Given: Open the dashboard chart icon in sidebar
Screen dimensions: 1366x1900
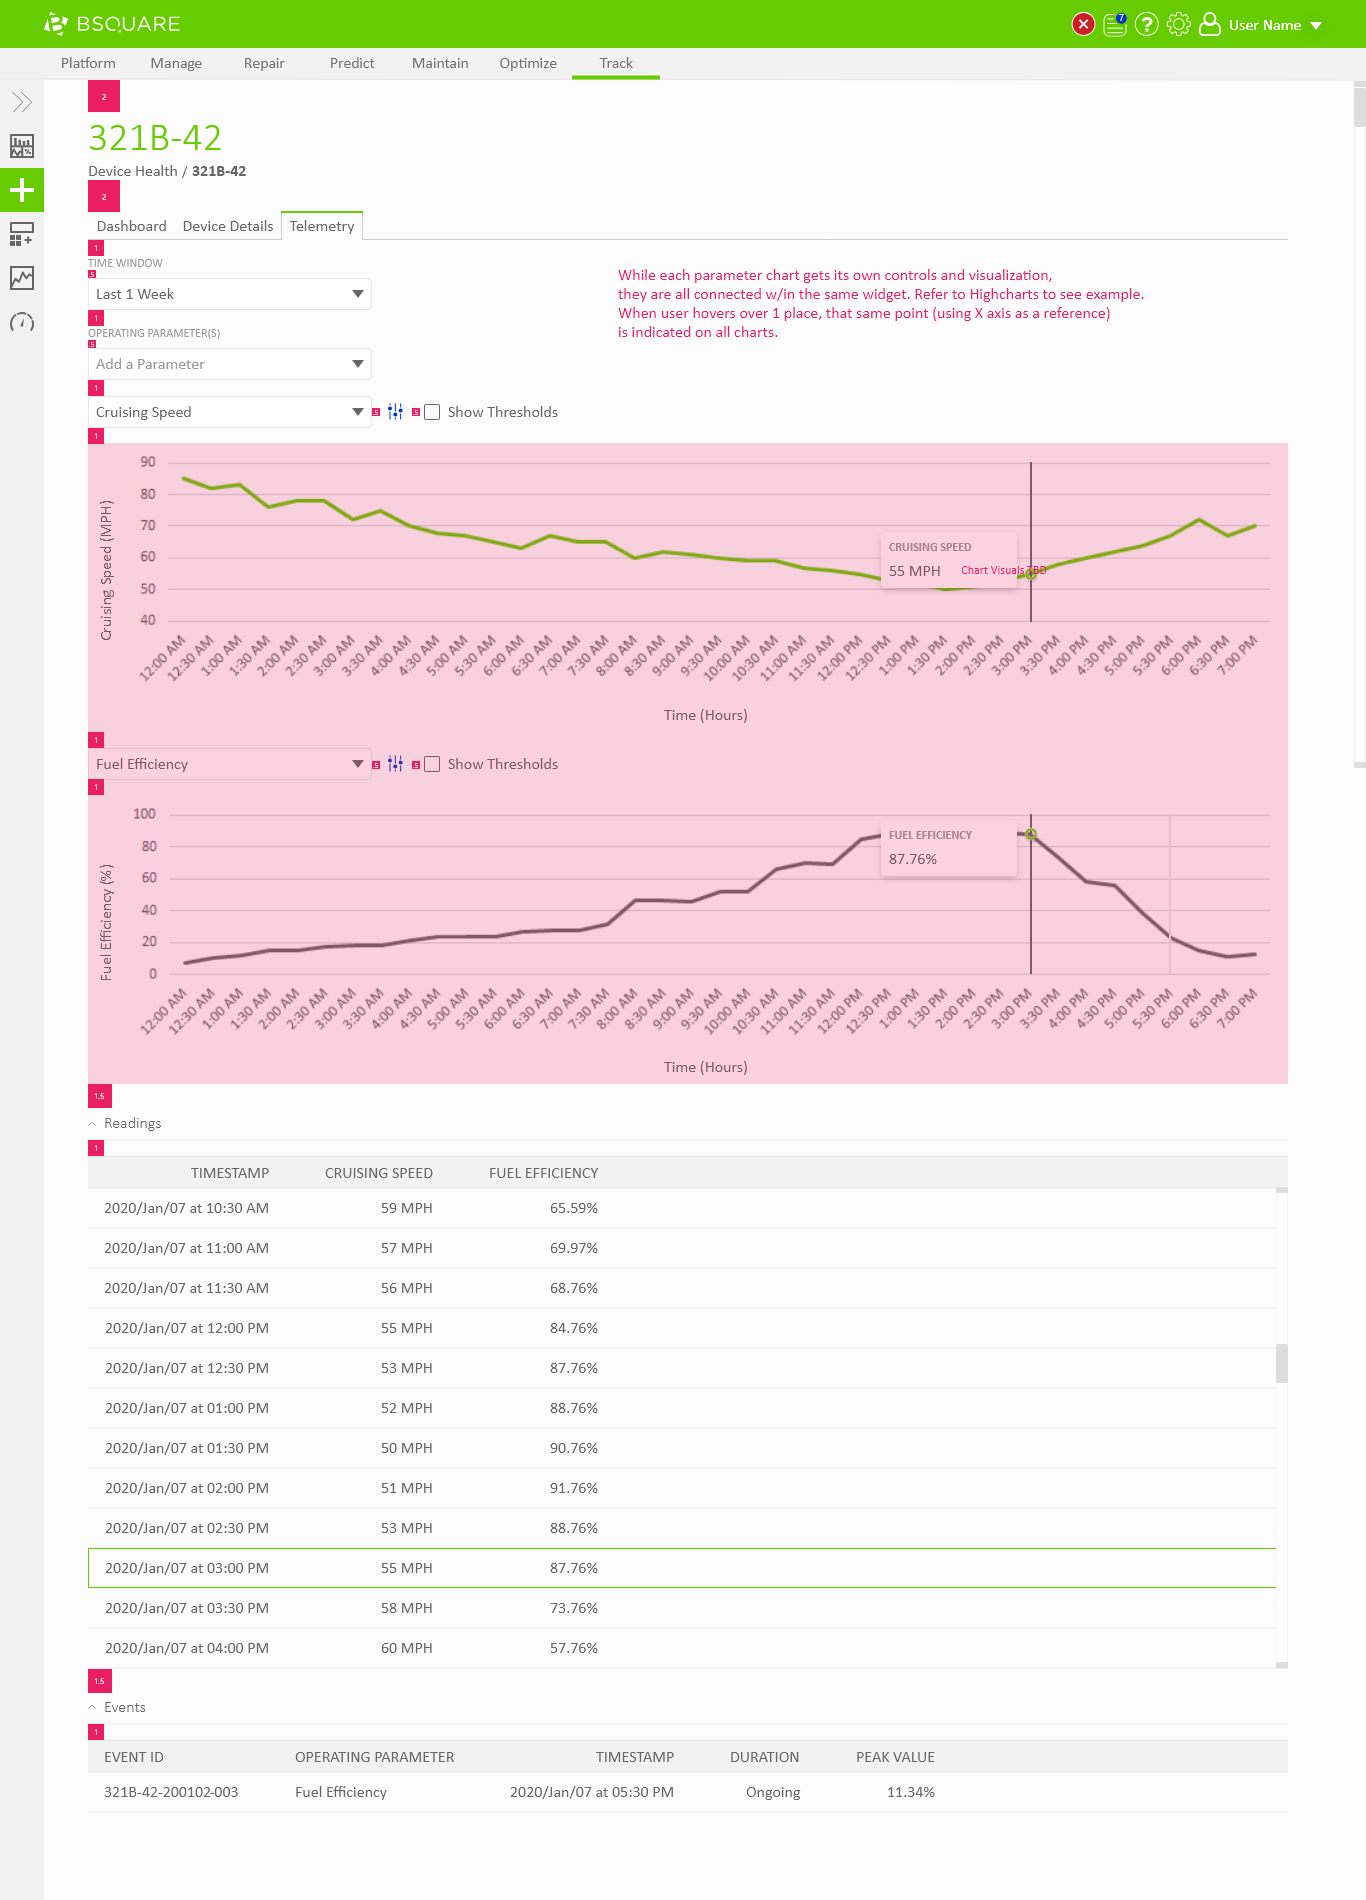Looking at the screenshot, I should pyautogui.click(x=22, y=146).
